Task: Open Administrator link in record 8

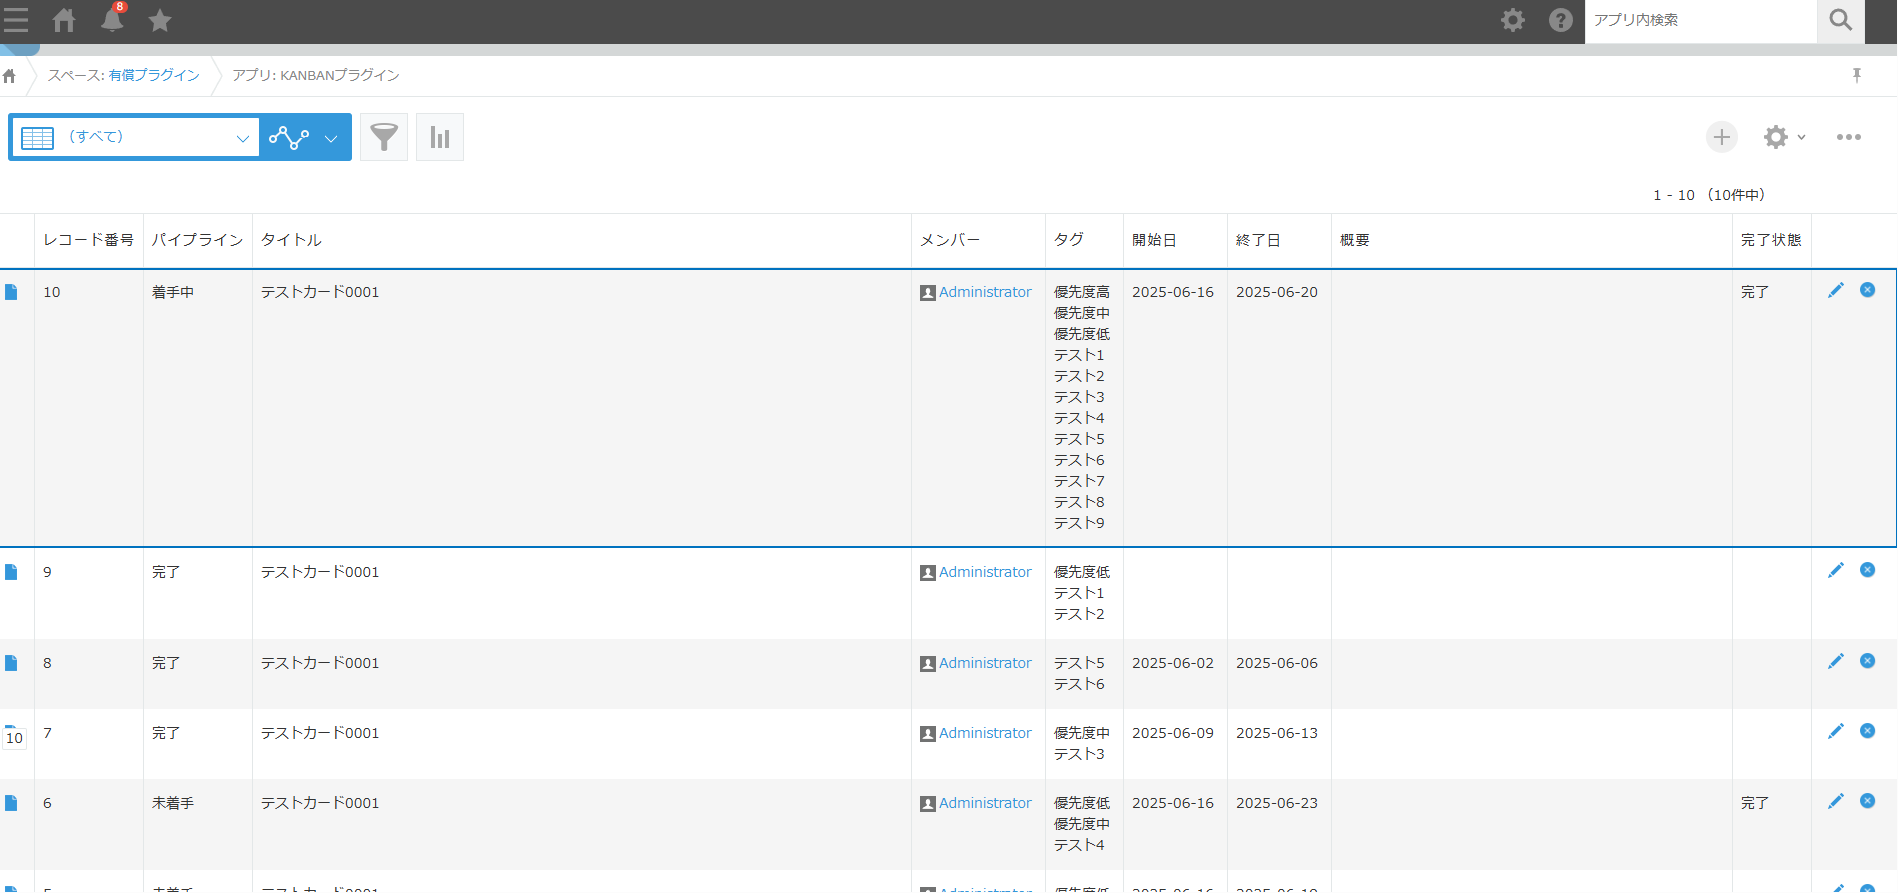Action: tap(985, 663)
